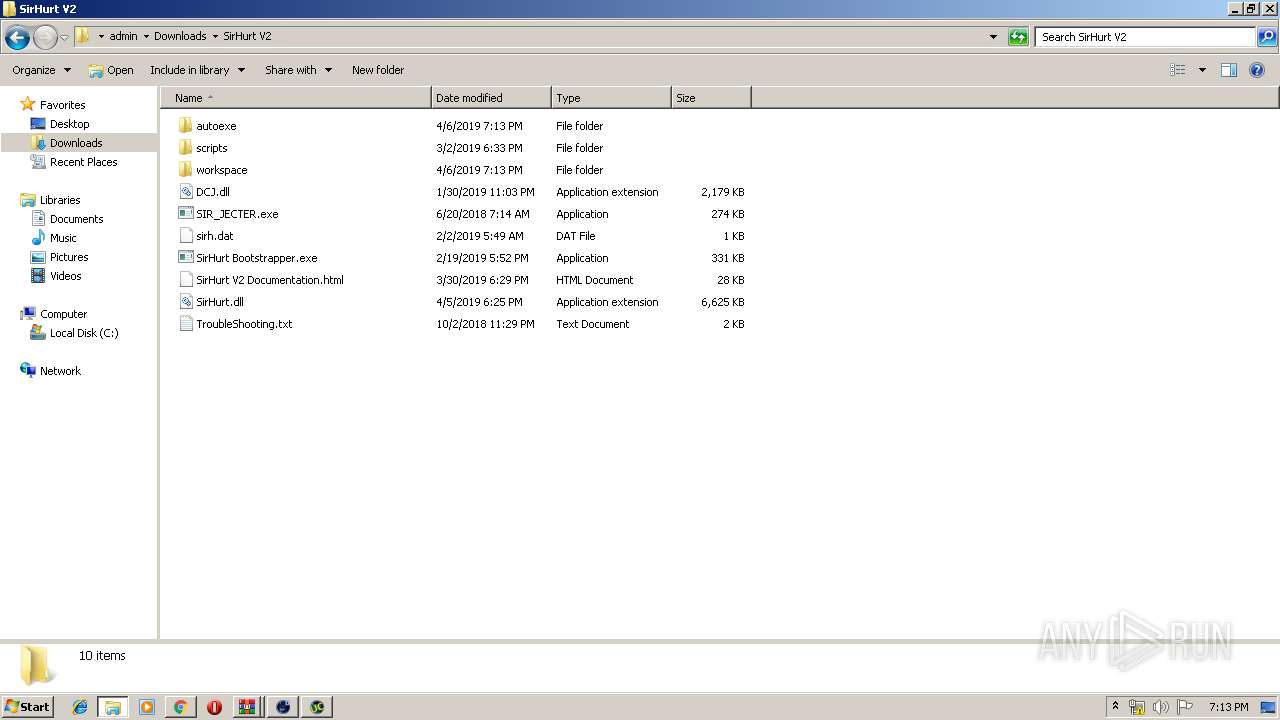1280x720 pixels.
Task: Open Windows Media Player from taskbar
Action: [x=147, y=707]
